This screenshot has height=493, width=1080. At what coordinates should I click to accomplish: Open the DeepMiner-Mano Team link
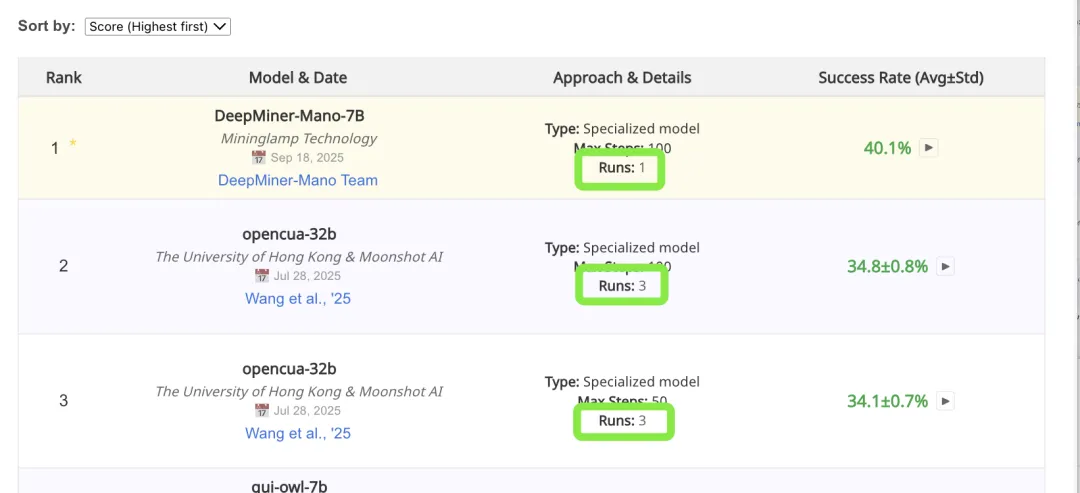pyautogui.click(x=298, y=180)
